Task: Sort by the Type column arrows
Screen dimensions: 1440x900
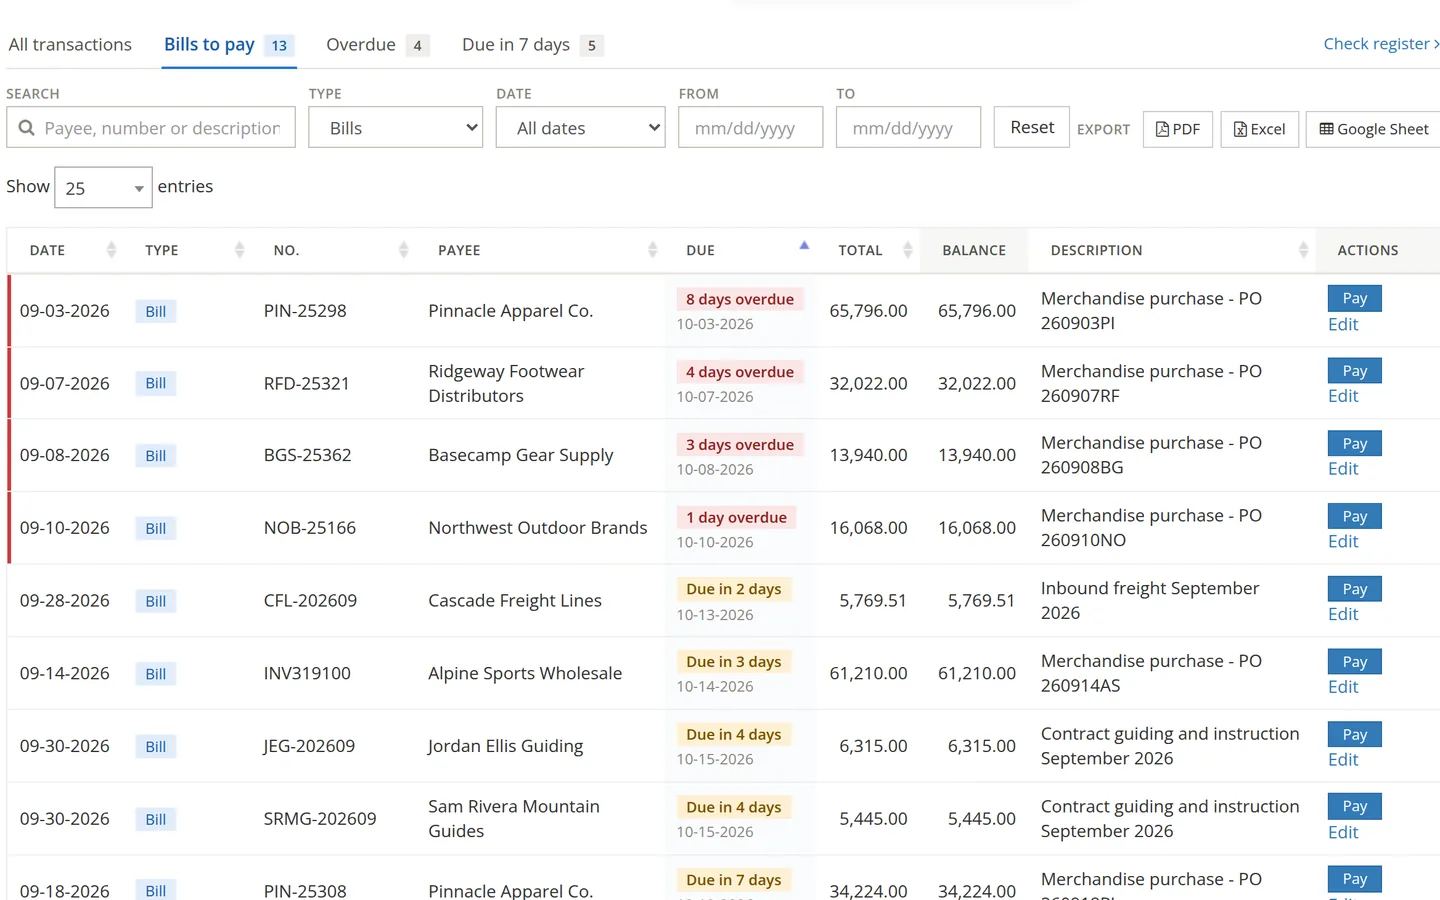Action: (239, 250)
